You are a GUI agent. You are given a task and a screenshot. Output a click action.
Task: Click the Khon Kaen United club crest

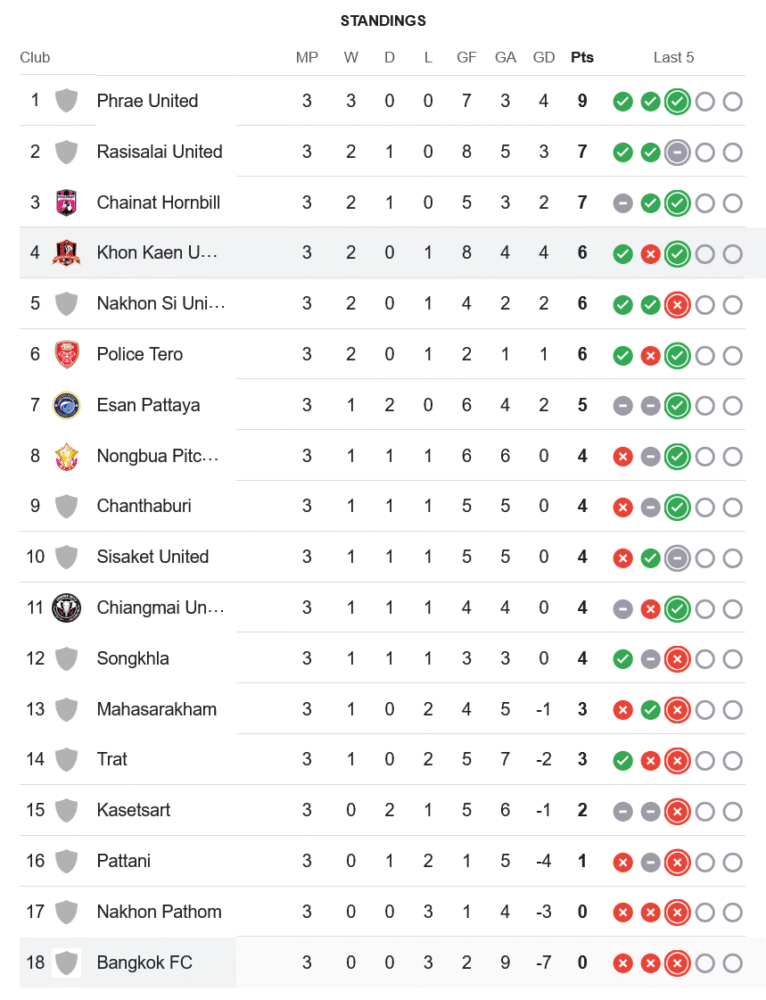tap(66, 253)
